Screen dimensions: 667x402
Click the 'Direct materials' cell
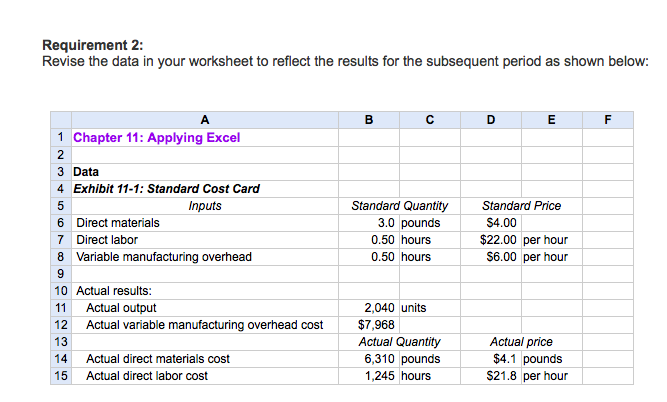[205, 223]
